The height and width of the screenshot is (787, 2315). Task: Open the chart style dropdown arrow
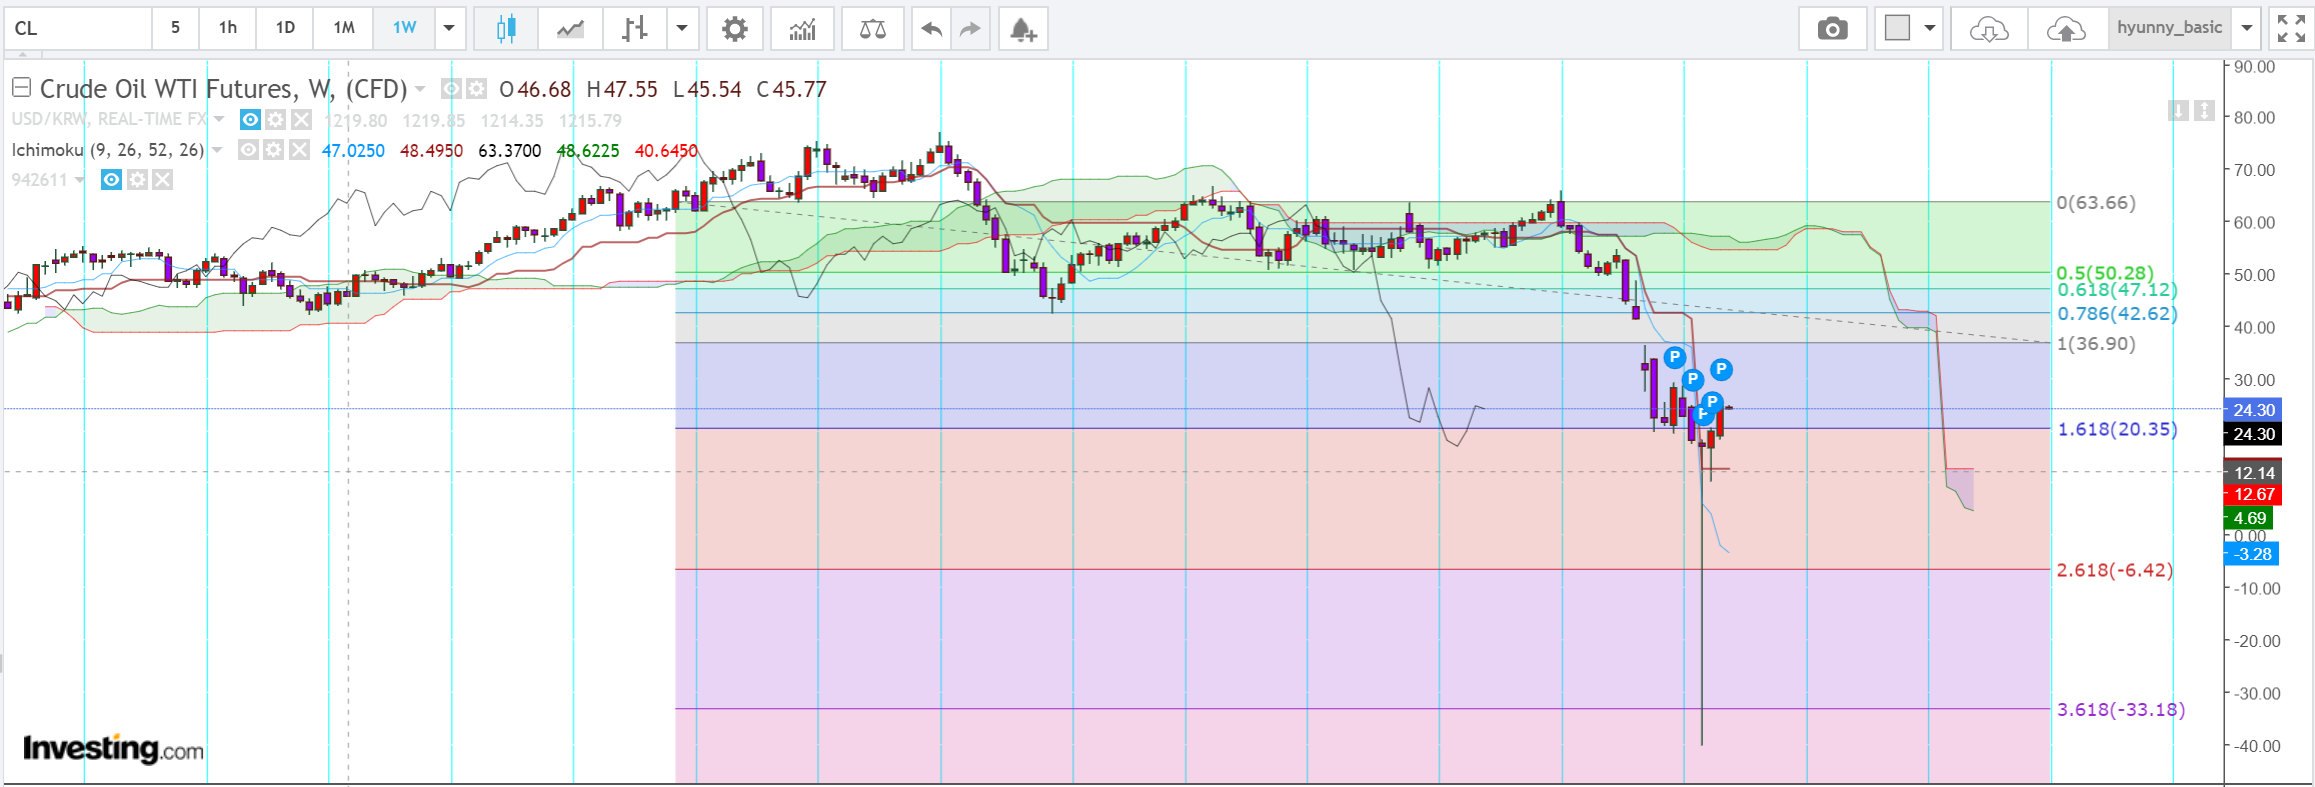pyautogui.click(x=682, y=29)
